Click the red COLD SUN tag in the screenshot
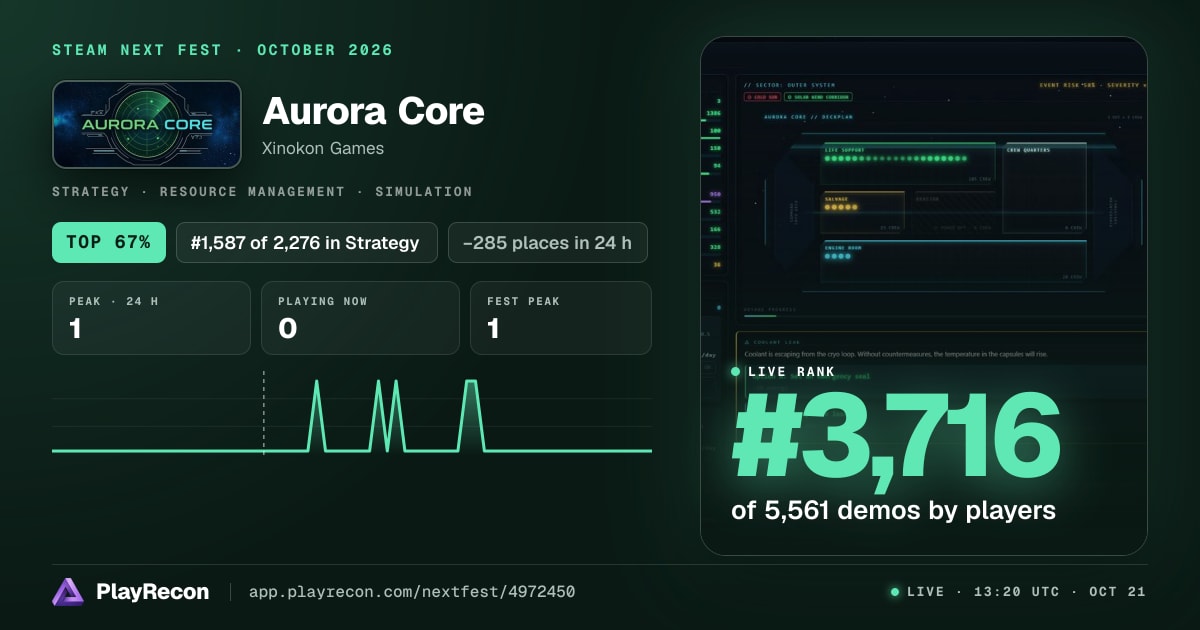Viewport: 1200px width, 630px height. click(761, 98)
